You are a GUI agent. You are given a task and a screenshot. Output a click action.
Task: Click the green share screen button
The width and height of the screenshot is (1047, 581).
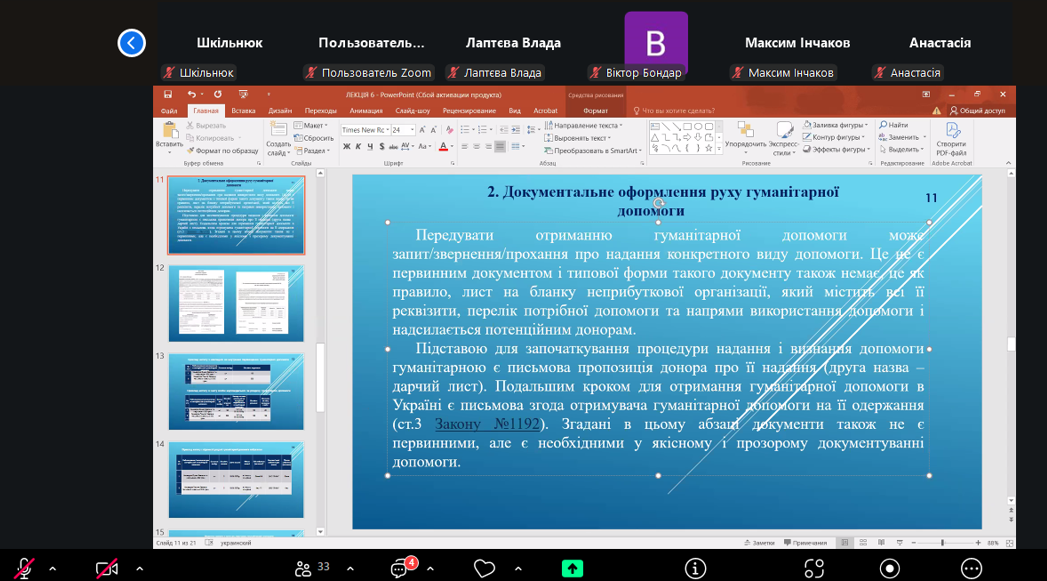(572, 568)
